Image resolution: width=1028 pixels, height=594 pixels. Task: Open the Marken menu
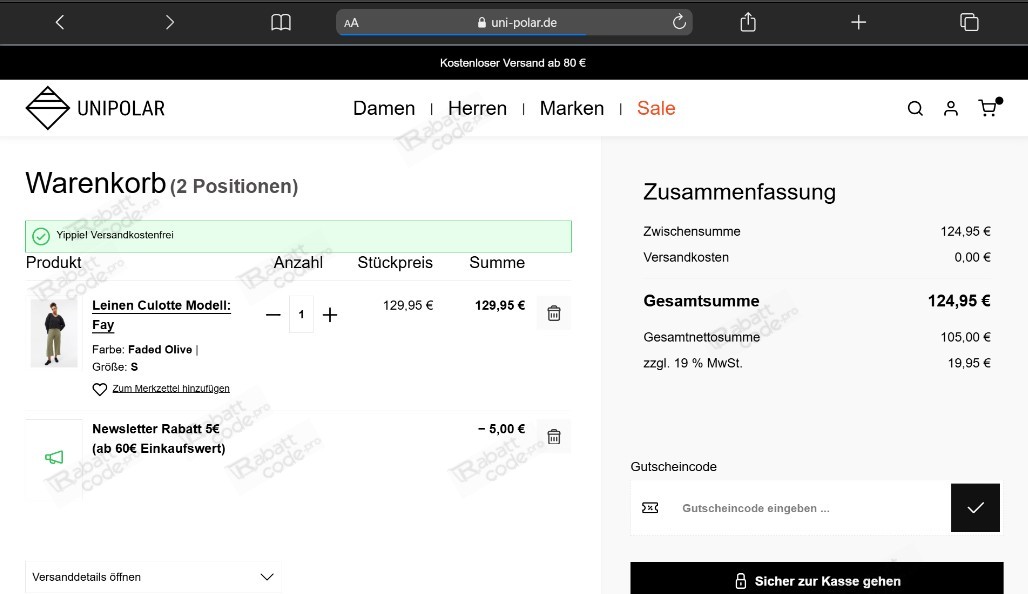572,108
